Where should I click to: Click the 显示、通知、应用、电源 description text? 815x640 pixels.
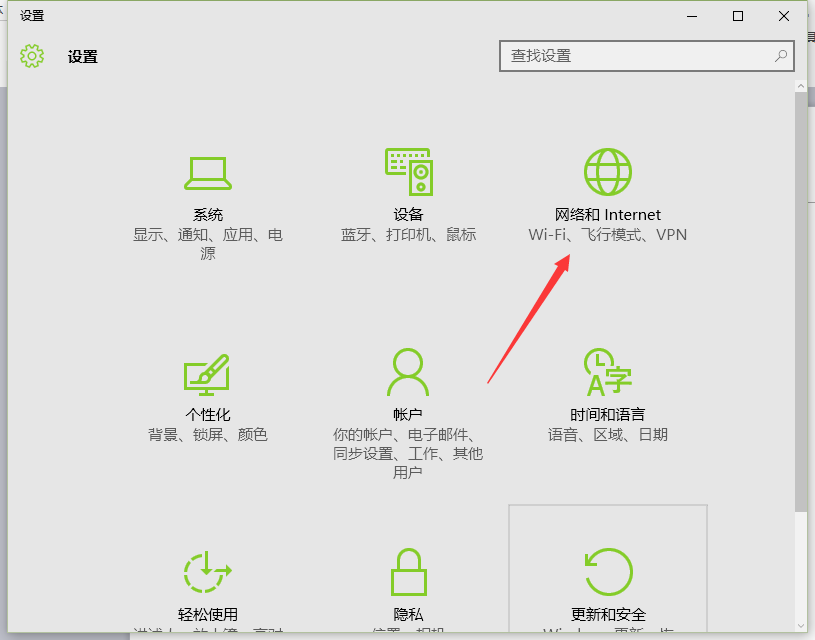tap(208, 244)
